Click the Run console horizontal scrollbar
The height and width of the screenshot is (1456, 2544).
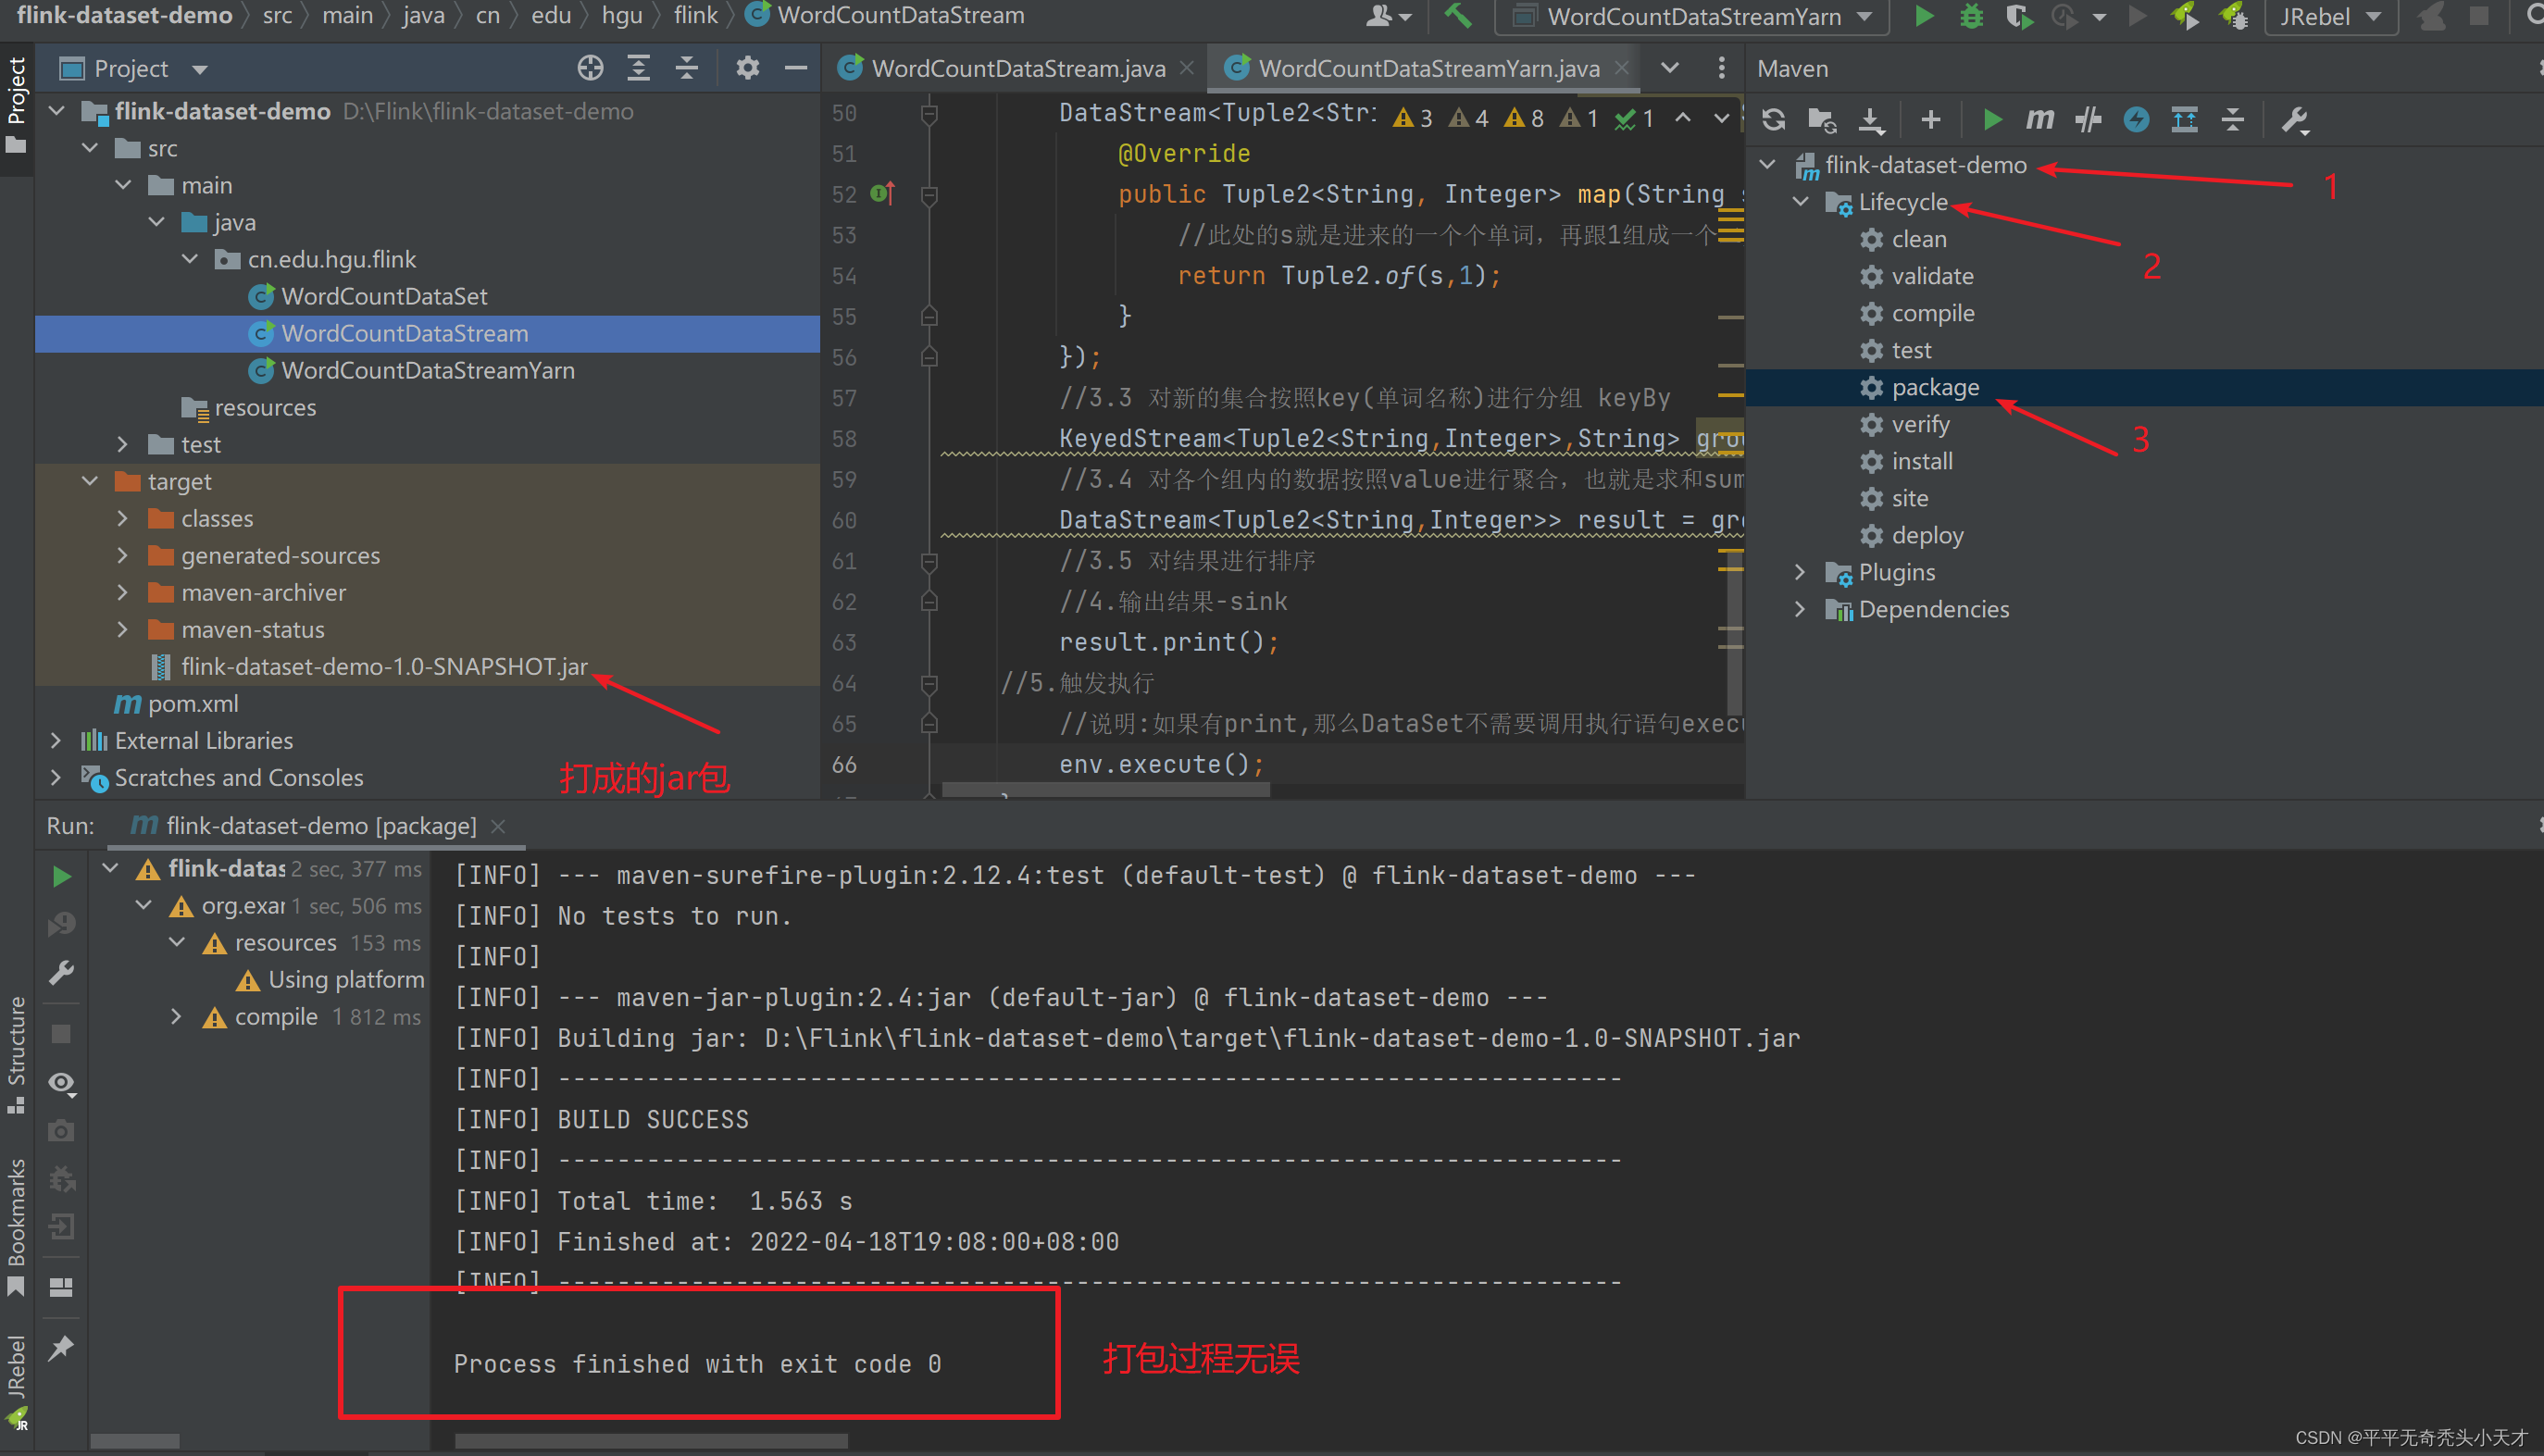coord(650,1441)
